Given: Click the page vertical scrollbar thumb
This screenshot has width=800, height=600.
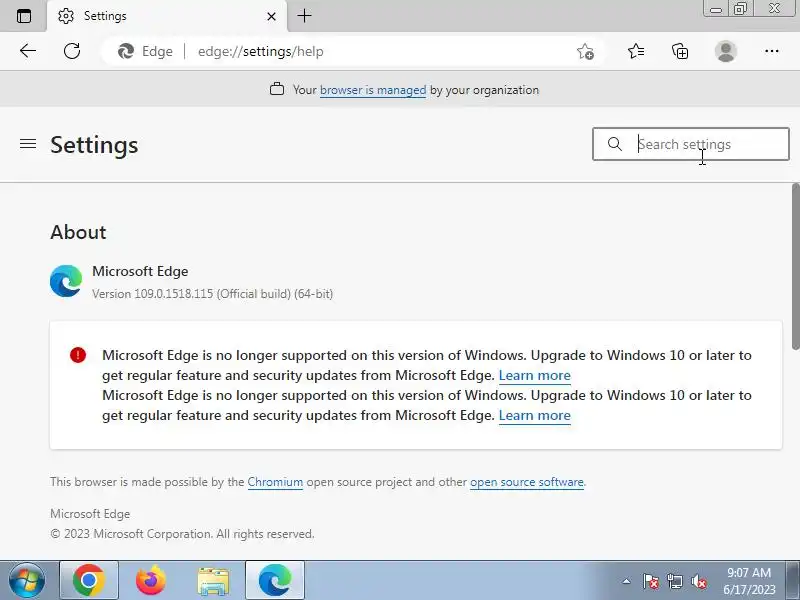Looking at the screenshot, I should click(795, 266).
